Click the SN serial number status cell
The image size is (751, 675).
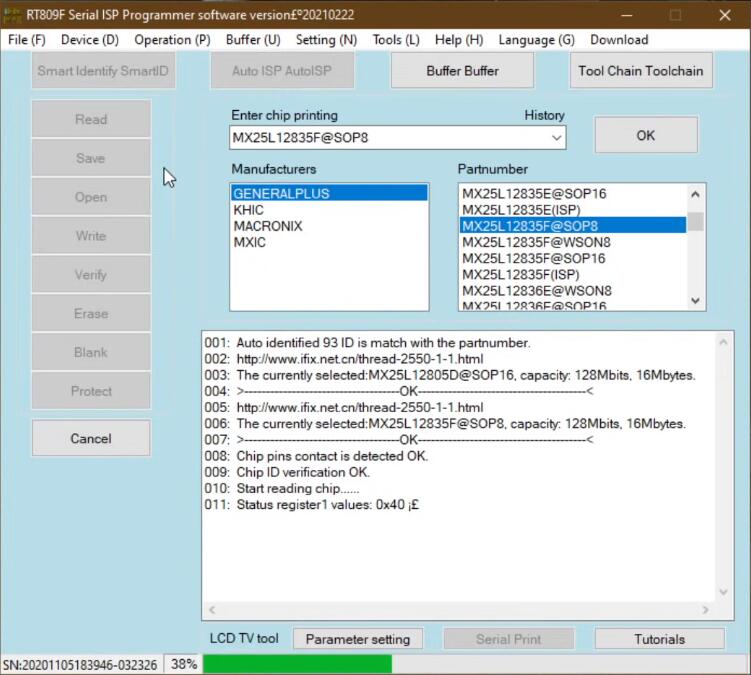click(x=80, y=665)
